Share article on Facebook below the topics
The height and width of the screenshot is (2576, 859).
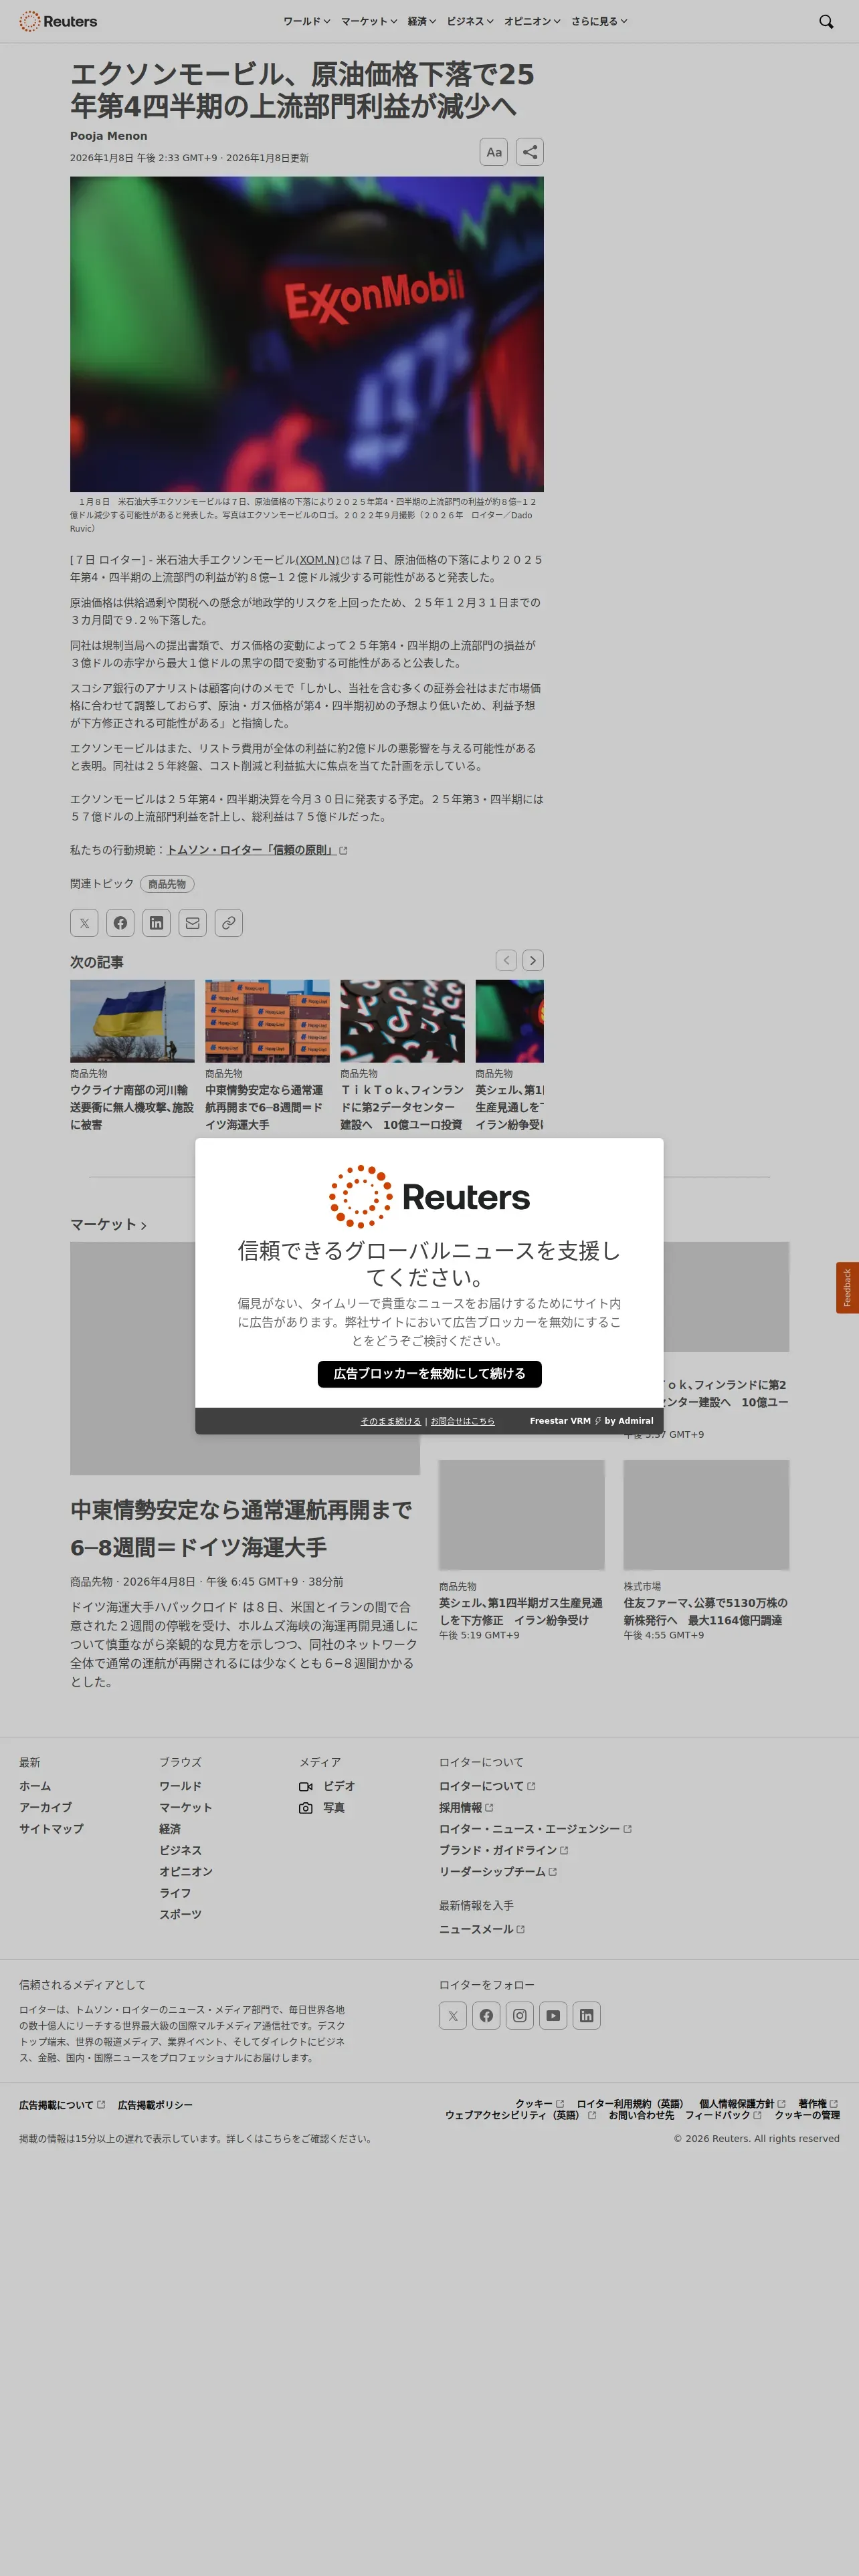pos(120,923)
